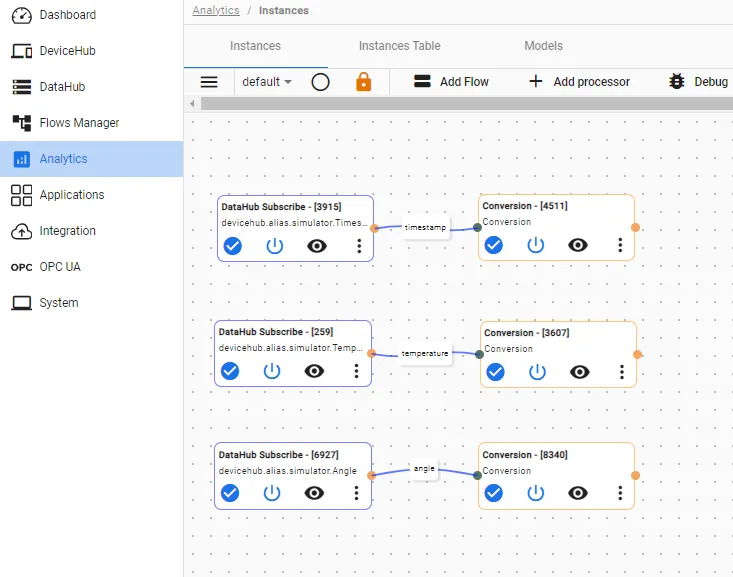Click eye icon on DataHub Subscribe [6927]

(314, 493)
